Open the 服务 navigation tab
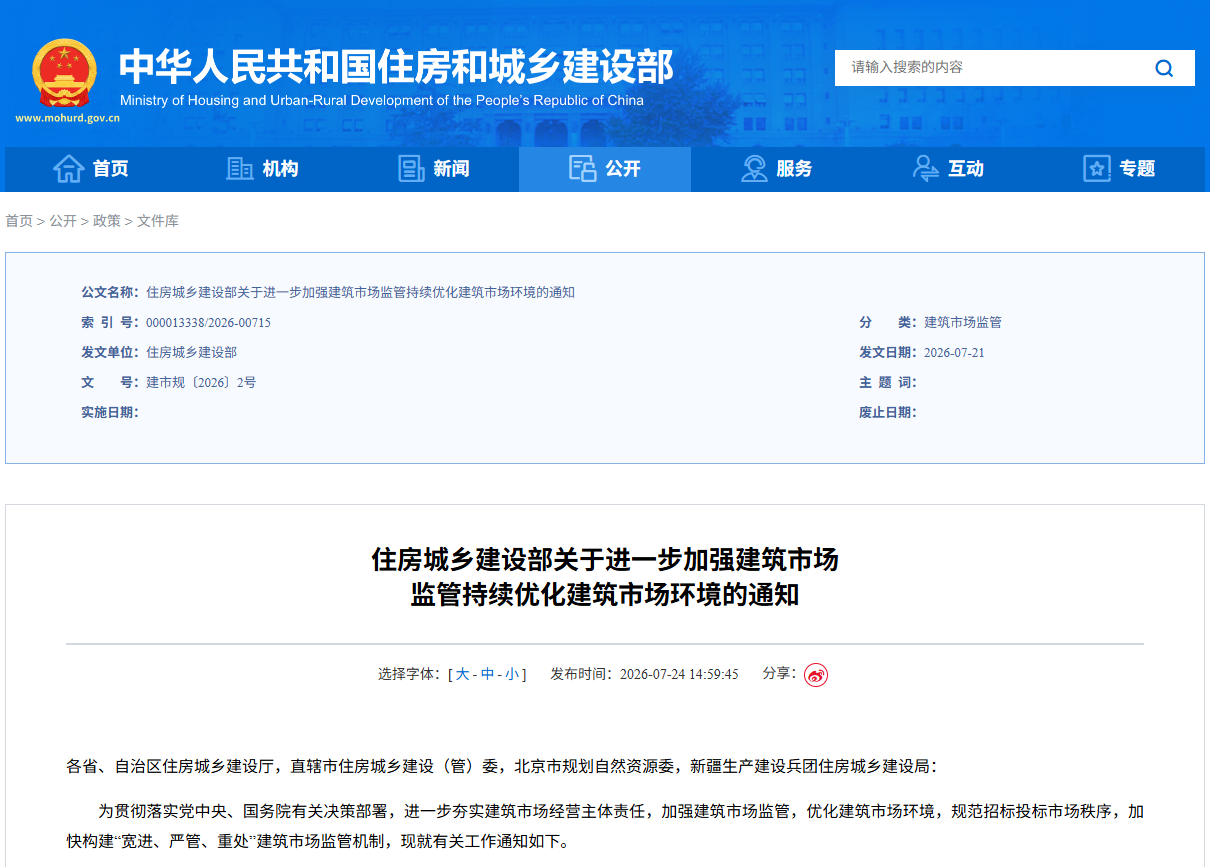This screenshot has height=867, width=1210. pyautogui.click(x=776, y=169)
